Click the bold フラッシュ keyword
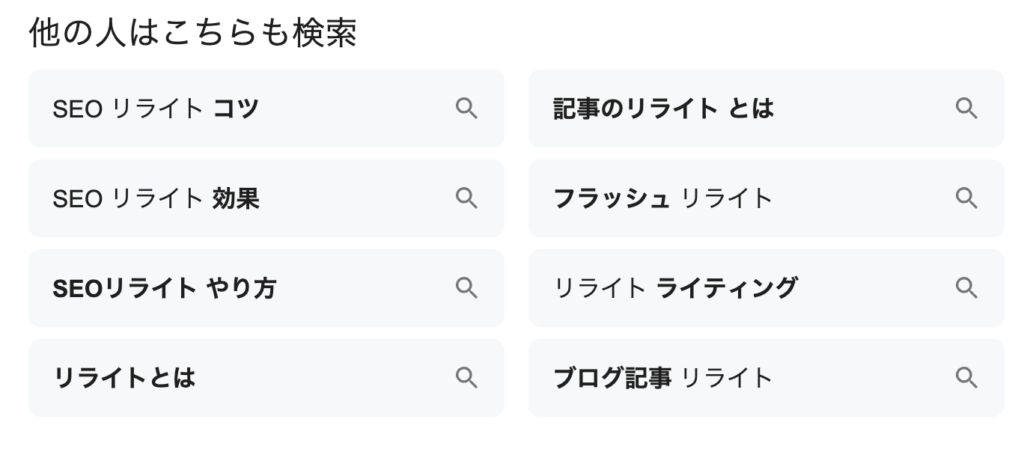Screen dimensions: 1024x461 [611, 199]
